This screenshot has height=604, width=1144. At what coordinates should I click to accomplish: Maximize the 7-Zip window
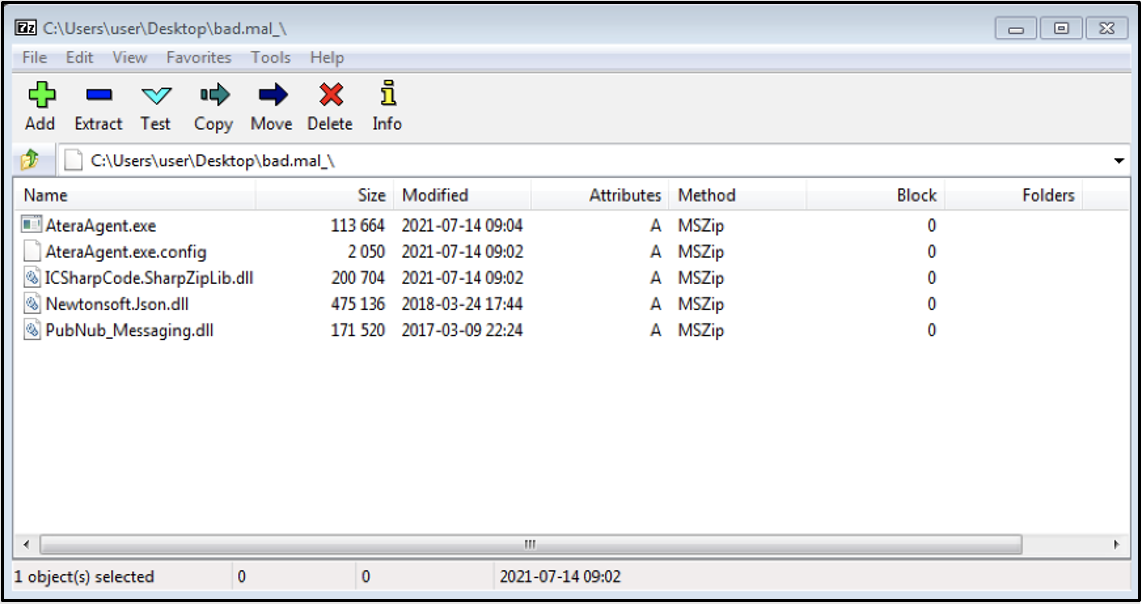pyautogui.click(x=1062, y=28)
